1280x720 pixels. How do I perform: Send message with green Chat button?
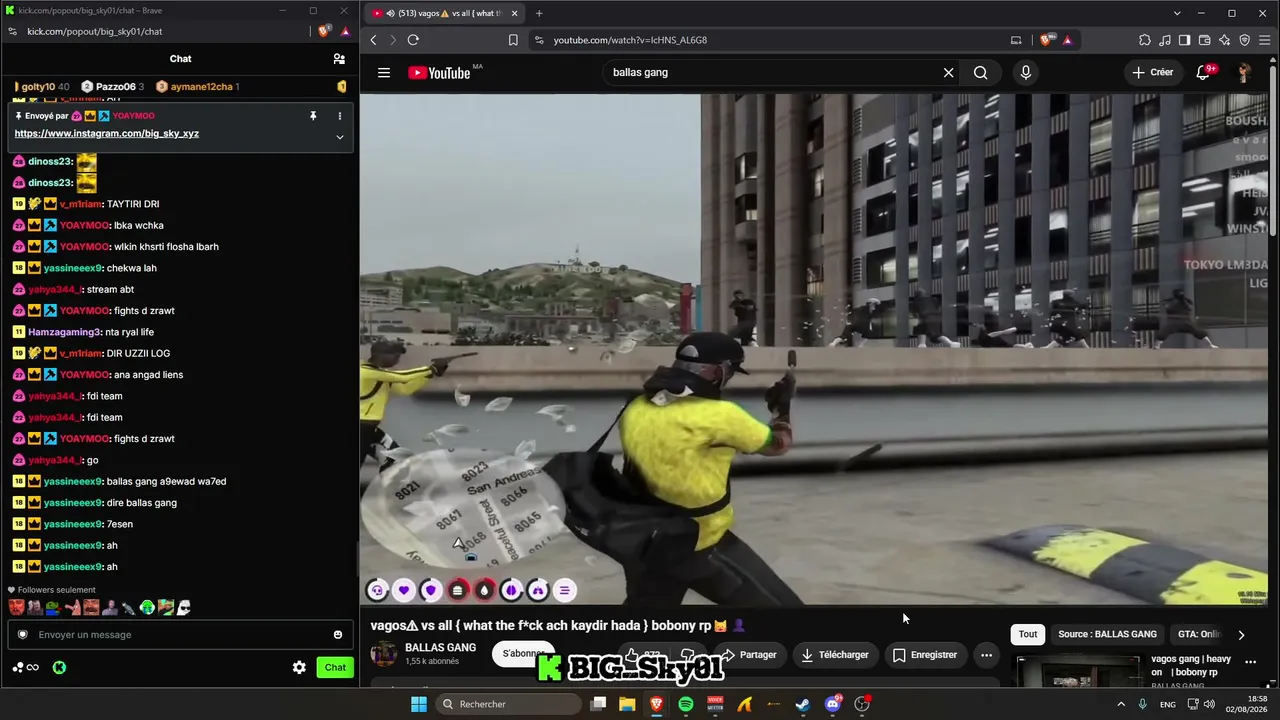tap(335, 667)
